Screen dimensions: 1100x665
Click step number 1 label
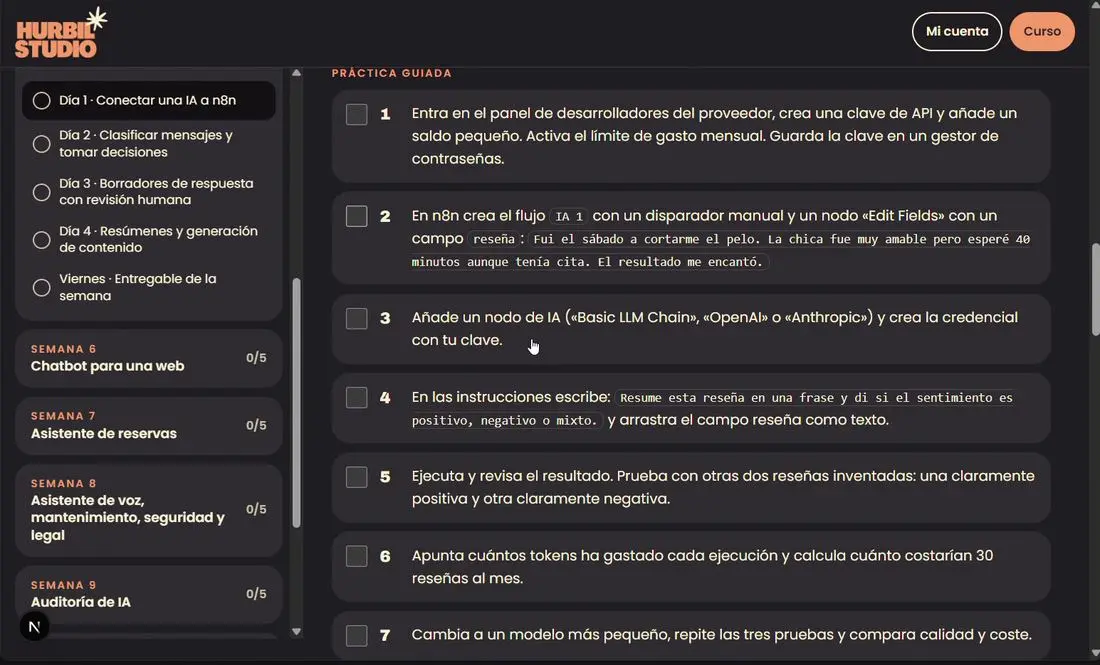[385, 114]
